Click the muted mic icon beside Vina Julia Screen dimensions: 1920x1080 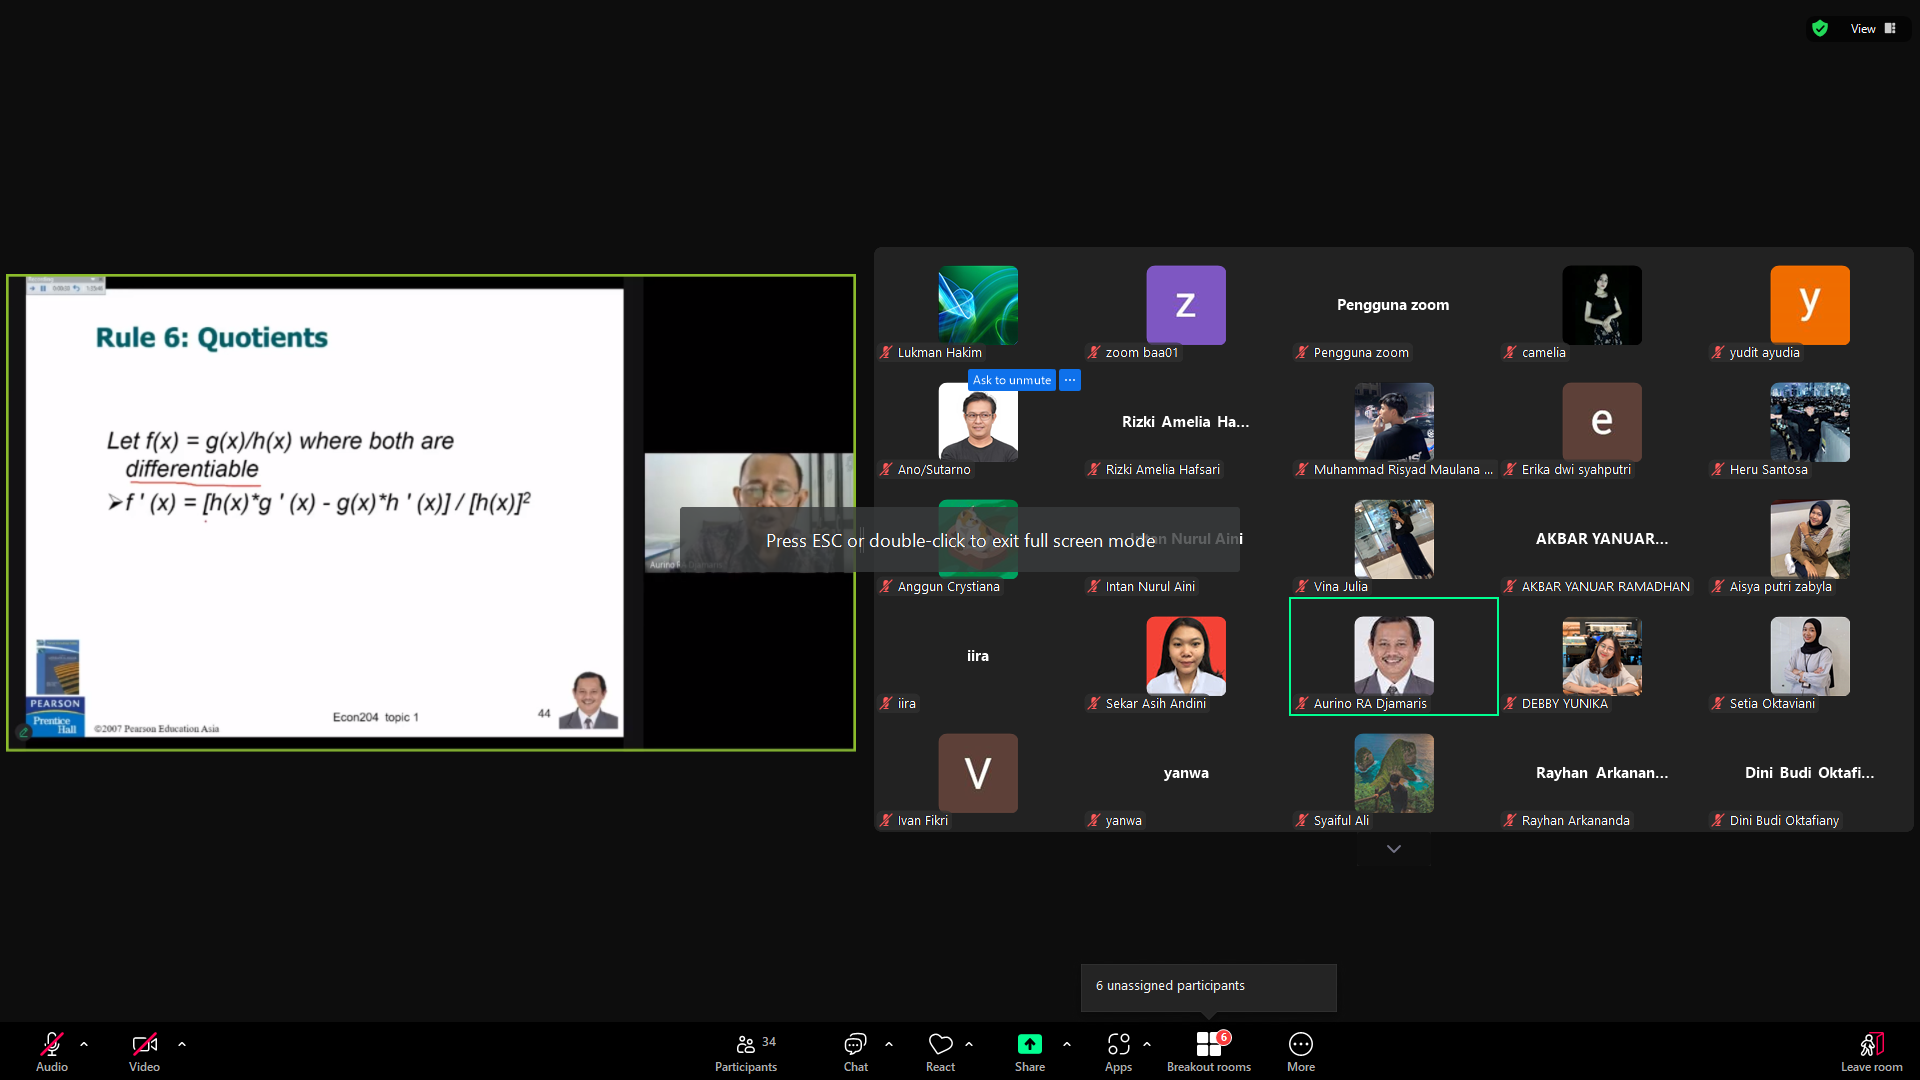coord(1302,587)
